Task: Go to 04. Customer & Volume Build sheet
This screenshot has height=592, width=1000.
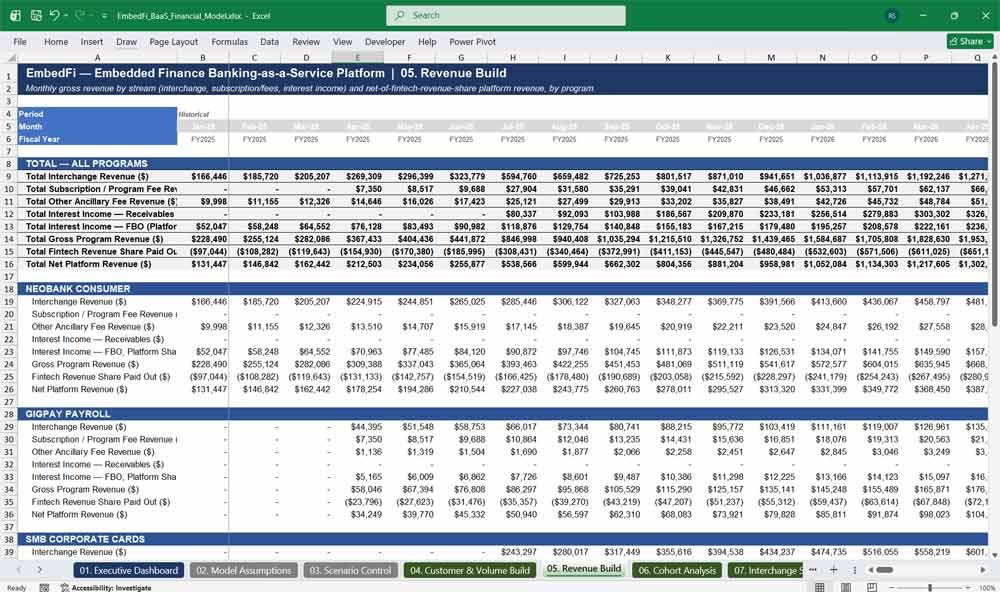Action: [469, 570]
